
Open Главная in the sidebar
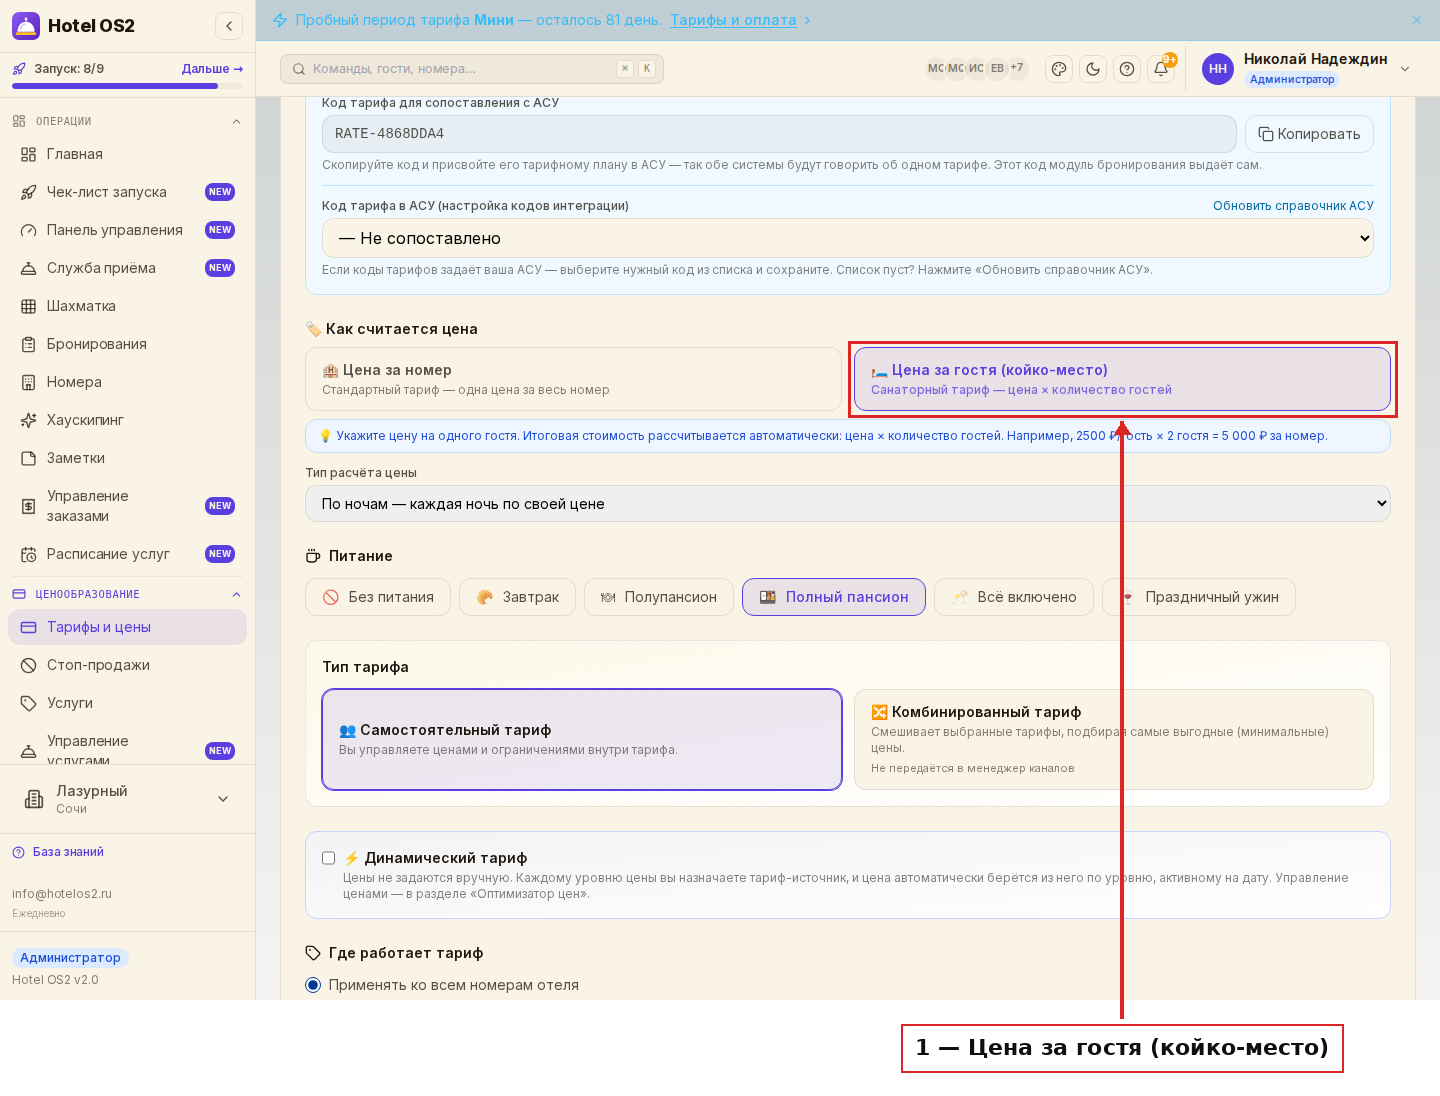pos(127,154)
